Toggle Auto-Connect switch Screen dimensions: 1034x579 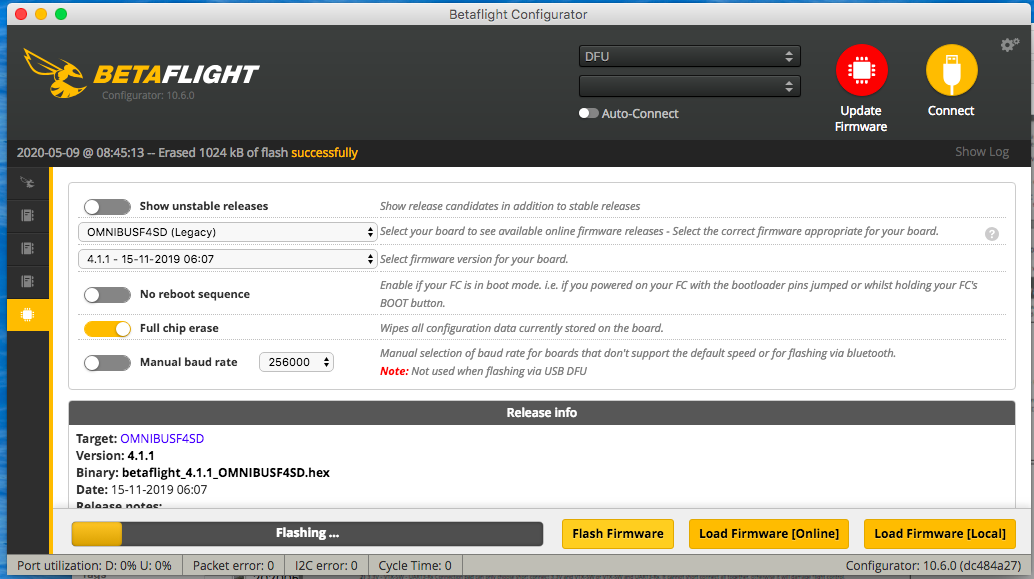[x=588, y=113]
